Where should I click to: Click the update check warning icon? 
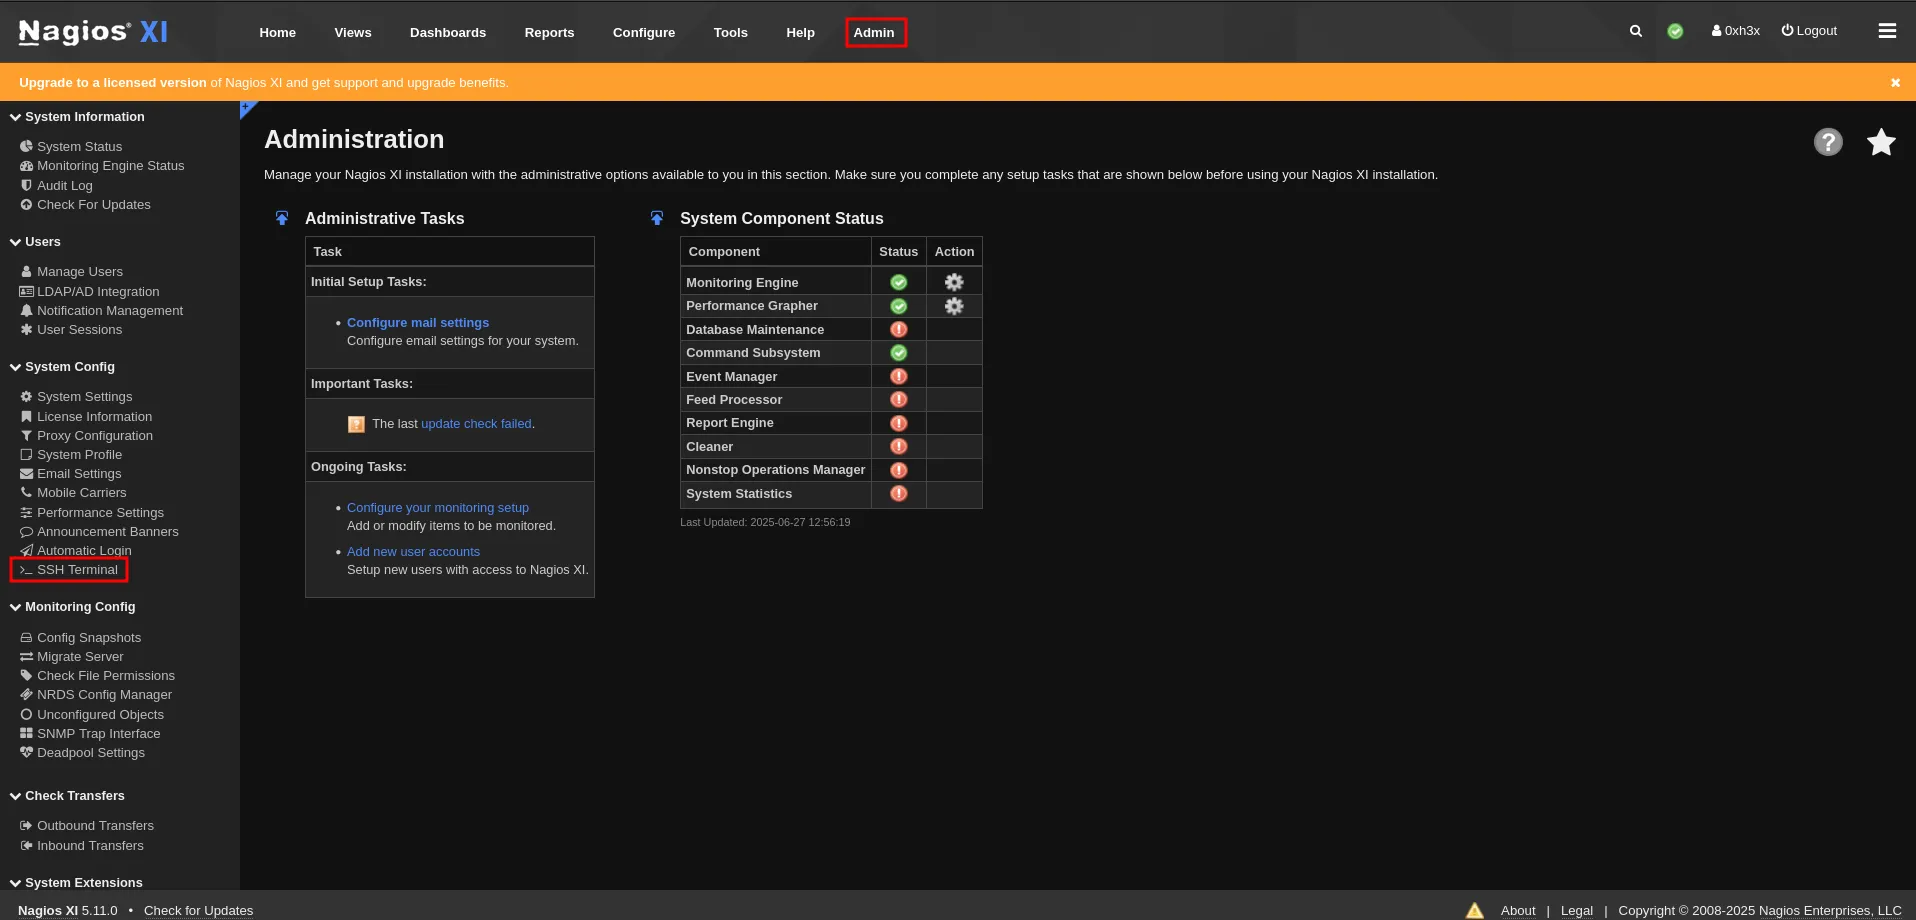tap(356, 424)
